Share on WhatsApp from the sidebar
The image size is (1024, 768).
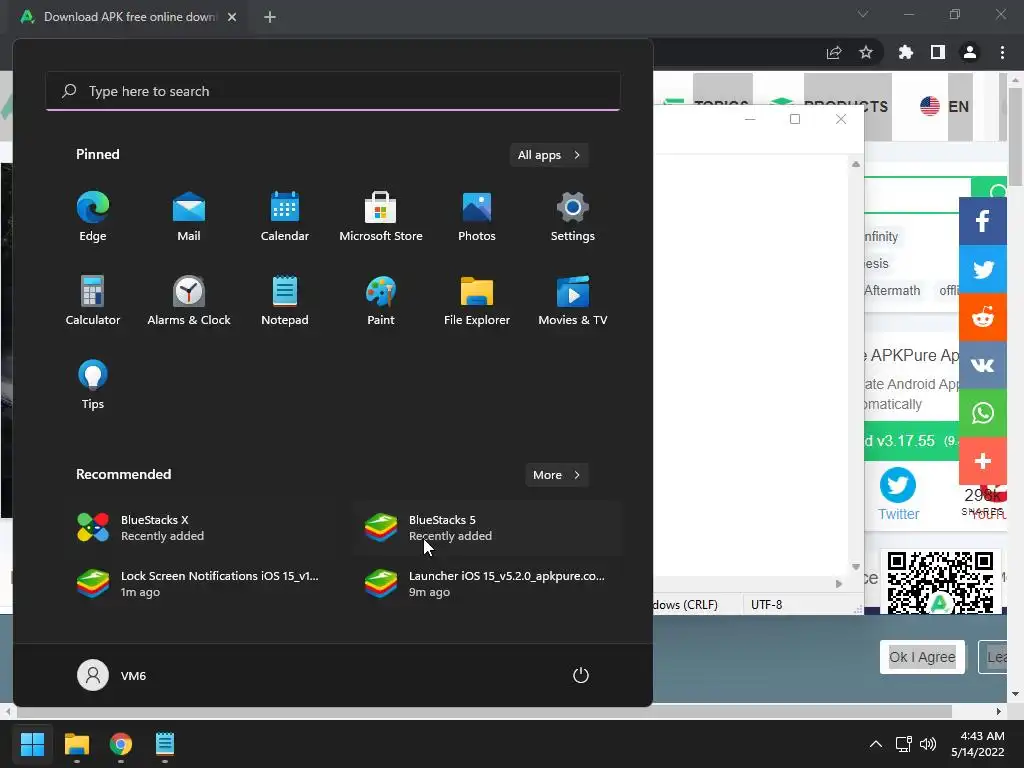[x=983, y=413]
